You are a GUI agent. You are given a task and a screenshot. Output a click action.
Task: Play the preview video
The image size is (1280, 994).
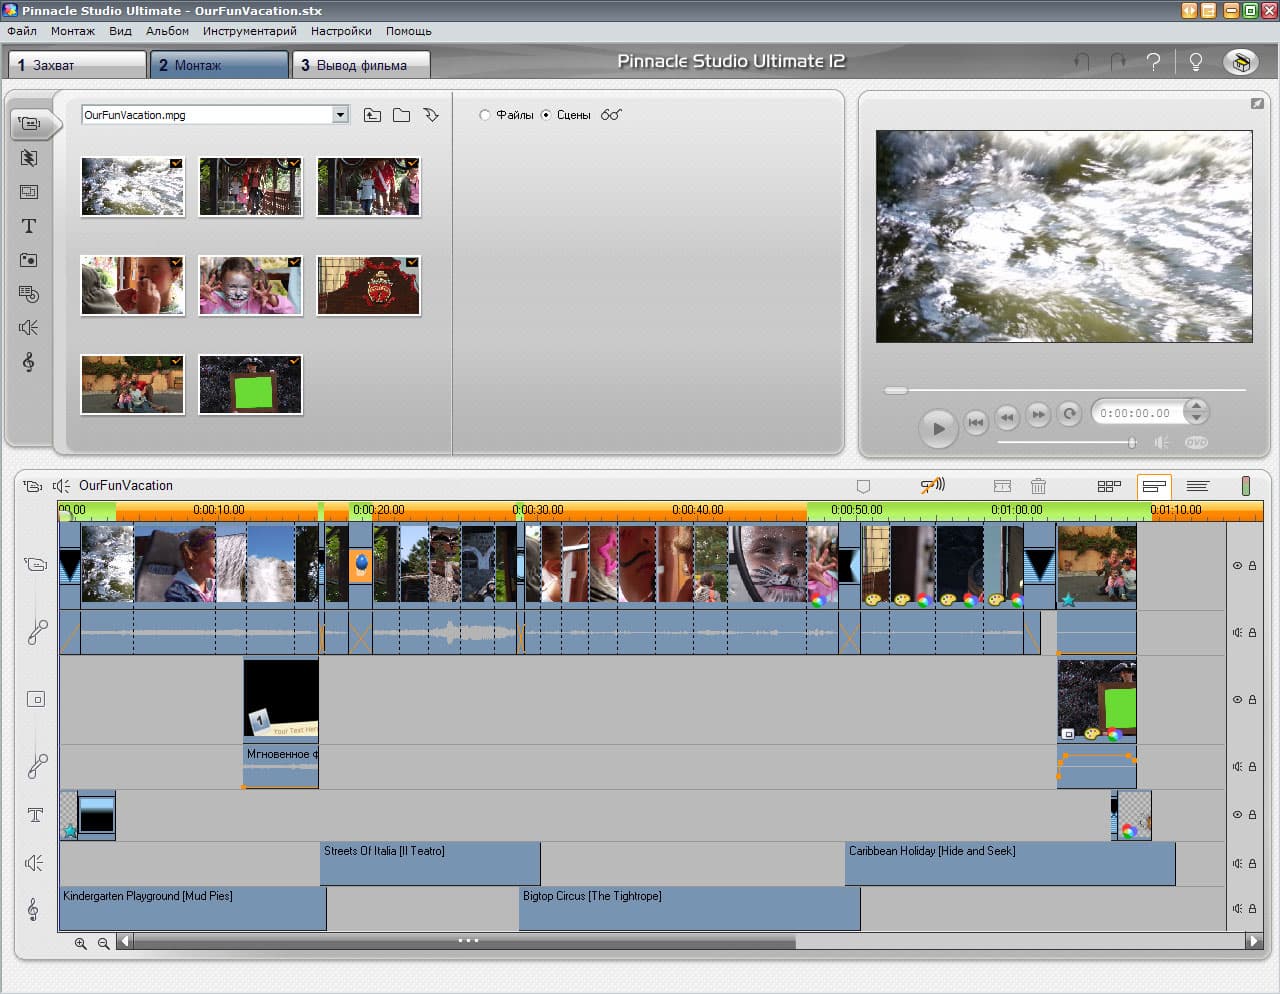pyautogui.click(x=938, y=429)
